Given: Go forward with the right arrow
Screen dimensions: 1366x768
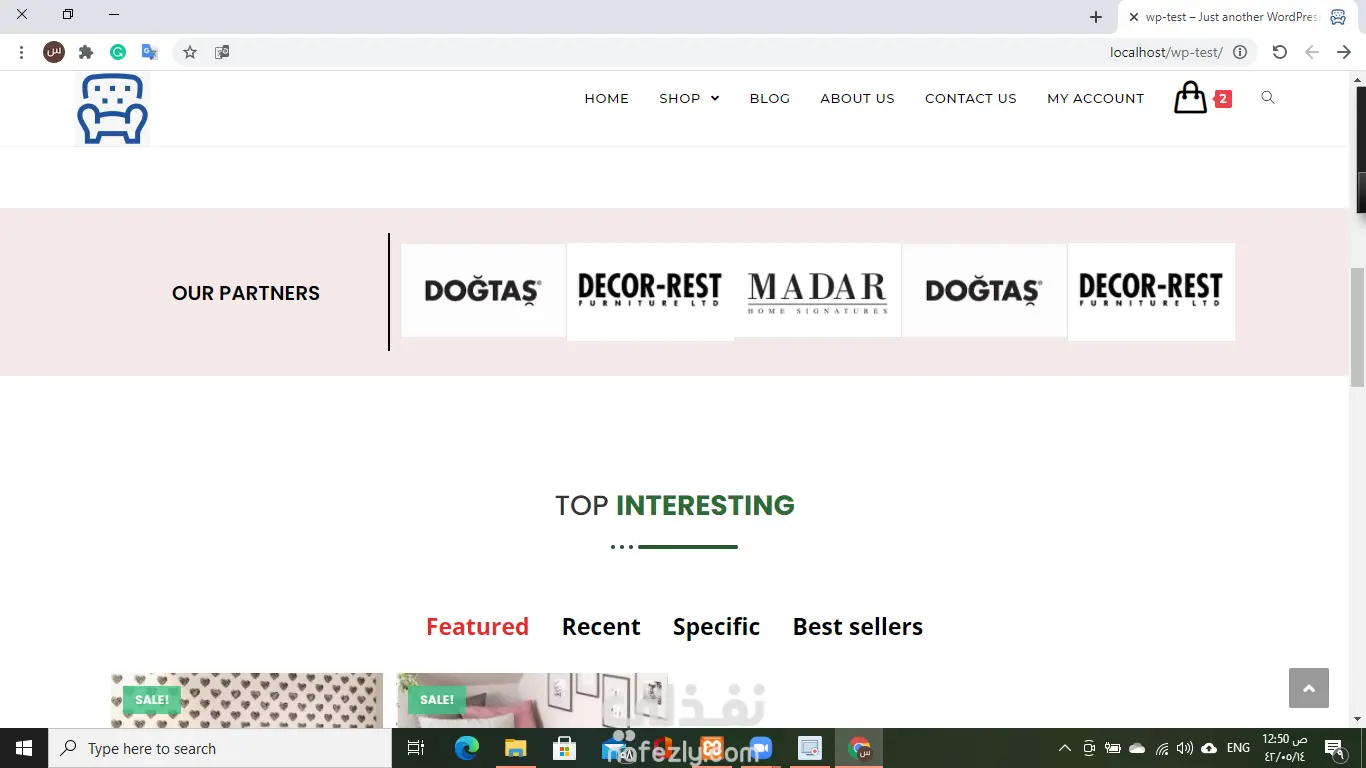Looking at the screenshot, I should click(1344, 52).
